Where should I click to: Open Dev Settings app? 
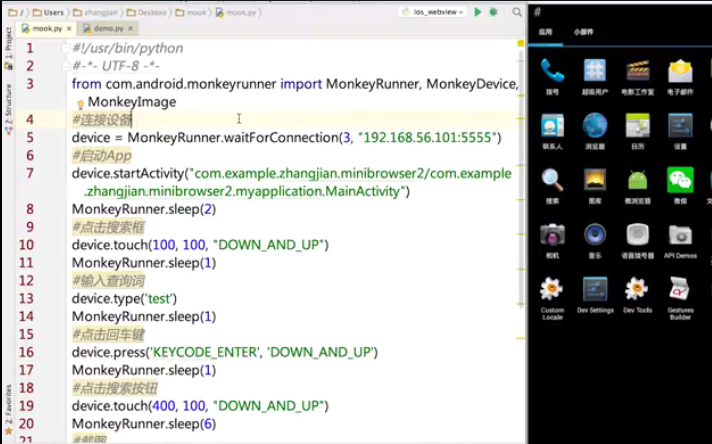[595, 290]
